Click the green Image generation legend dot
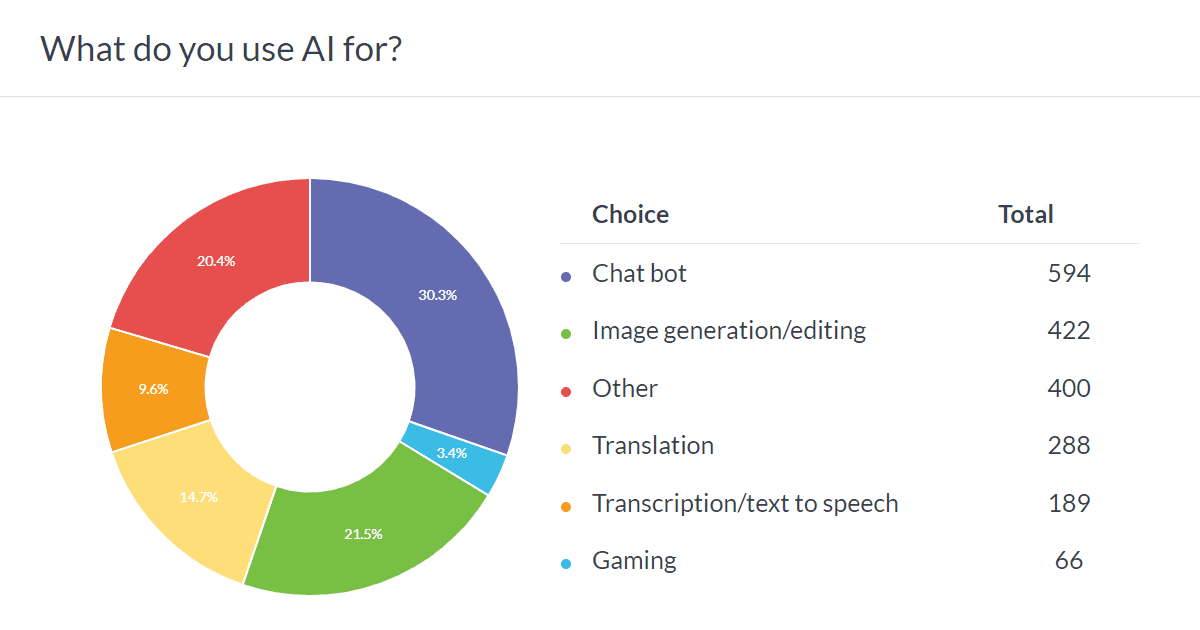This screenshot has width=1200, height=630. [566, 333]
